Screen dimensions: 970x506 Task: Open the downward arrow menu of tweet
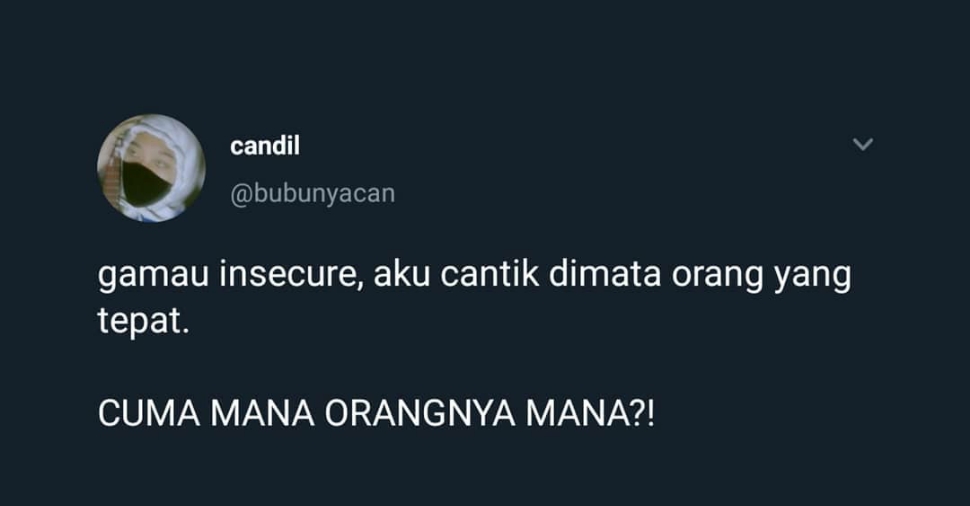point(862,144)
